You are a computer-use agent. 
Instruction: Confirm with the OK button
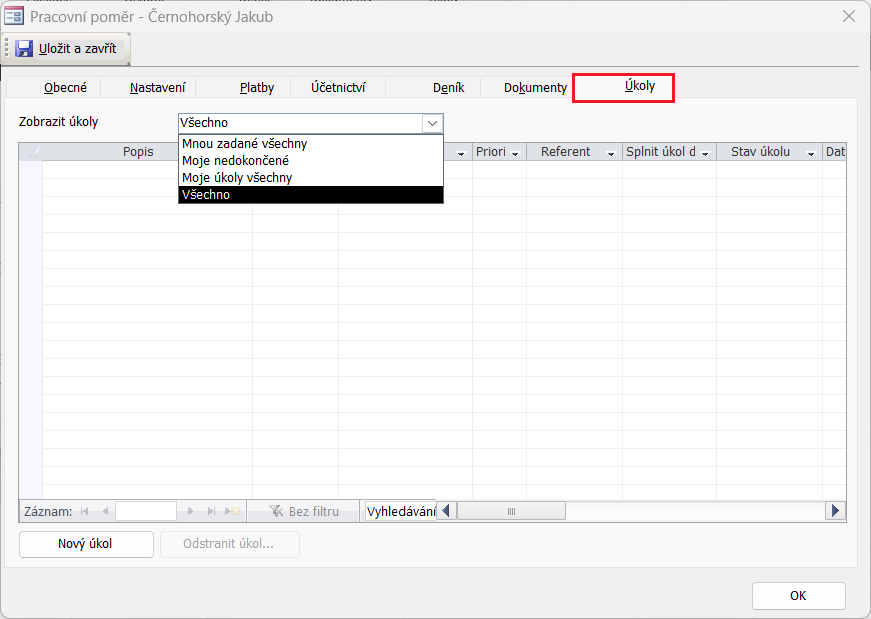(798, 595)
